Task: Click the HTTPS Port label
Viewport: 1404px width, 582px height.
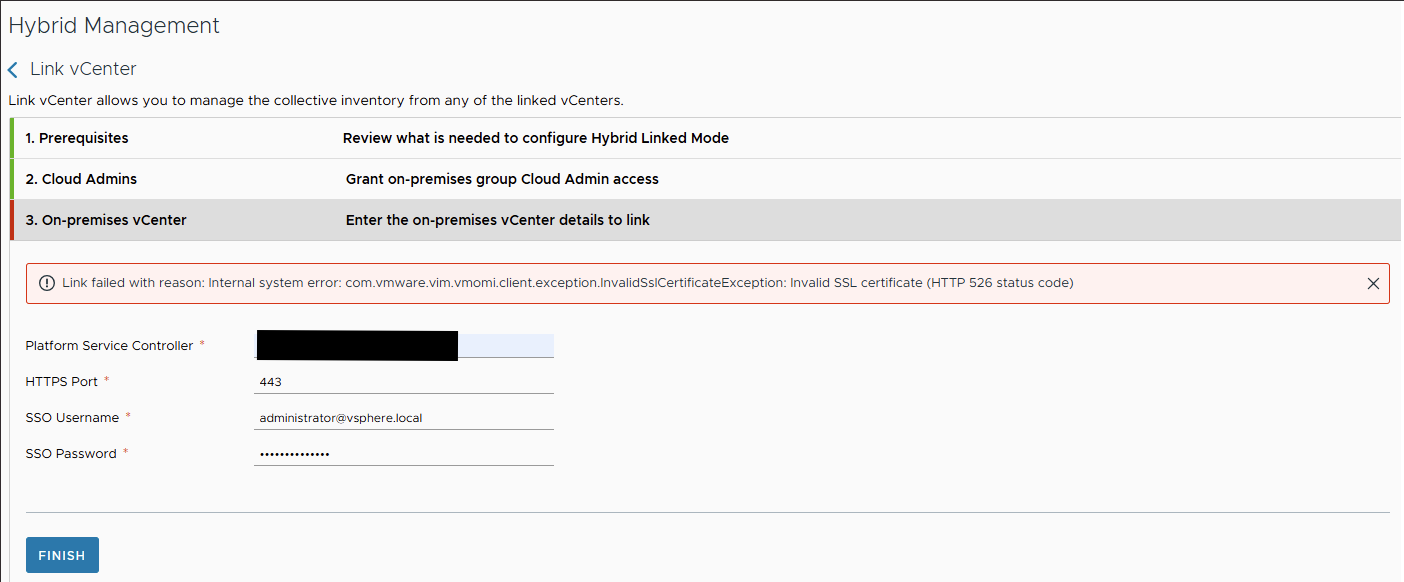Action: [x=62, y=382]
